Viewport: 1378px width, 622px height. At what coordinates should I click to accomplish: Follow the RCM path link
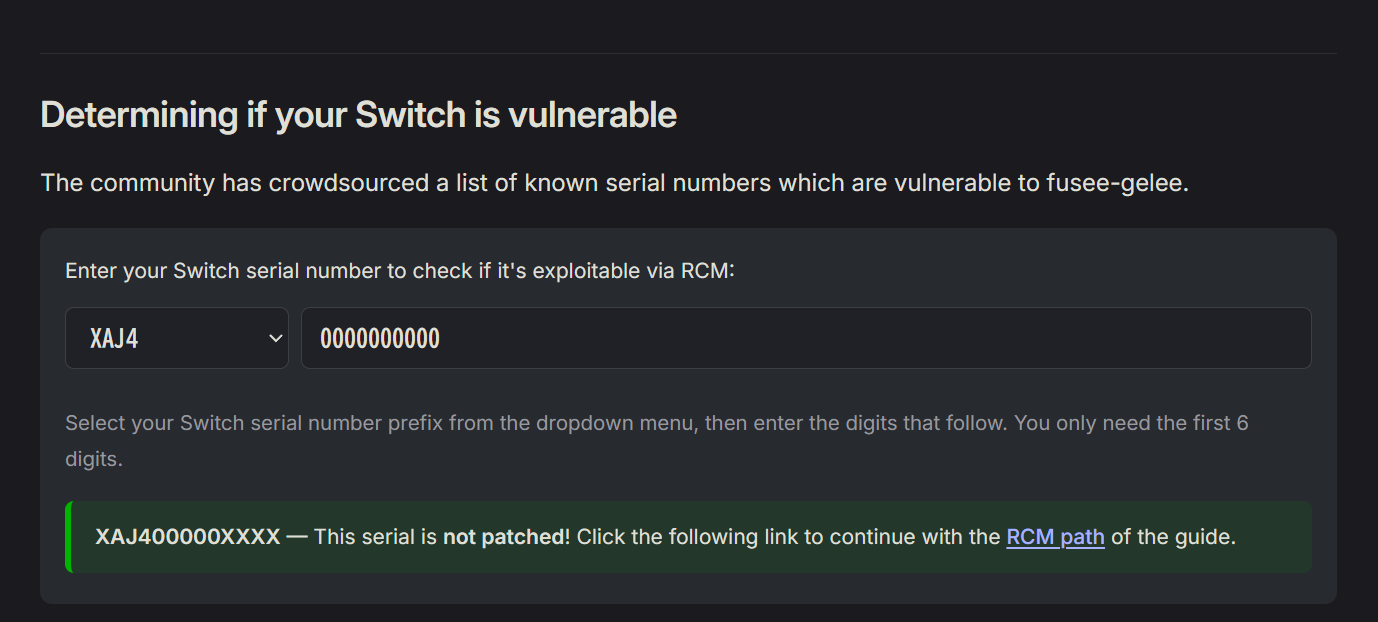tap(1055, 537)
